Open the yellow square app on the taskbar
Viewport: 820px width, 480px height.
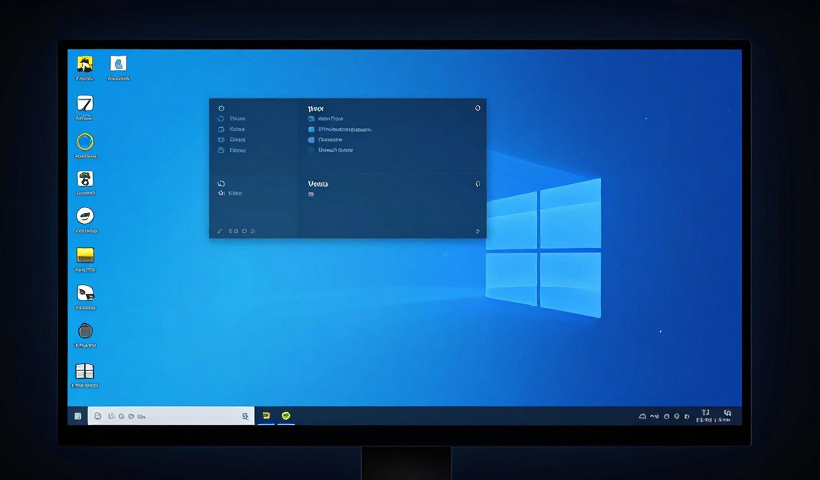tap(266, 416)
